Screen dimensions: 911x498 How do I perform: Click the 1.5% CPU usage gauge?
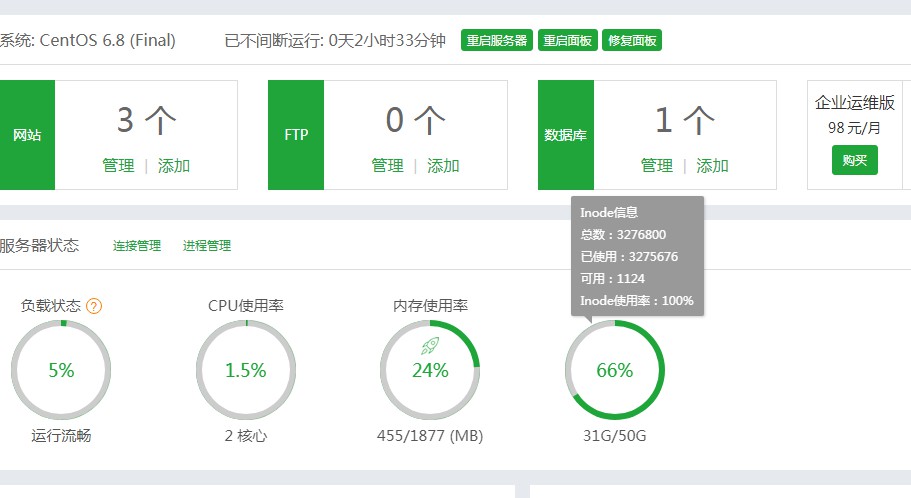click(x=246, y=370)
